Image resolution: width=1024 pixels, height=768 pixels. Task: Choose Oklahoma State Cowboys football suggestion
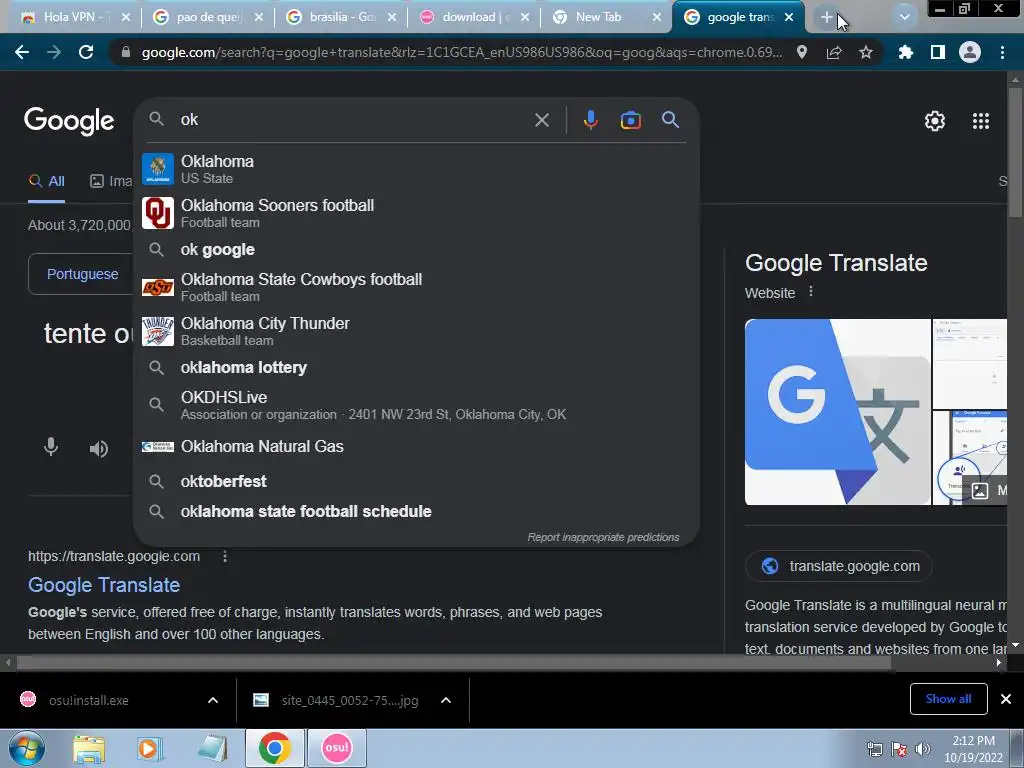[416, 287]
